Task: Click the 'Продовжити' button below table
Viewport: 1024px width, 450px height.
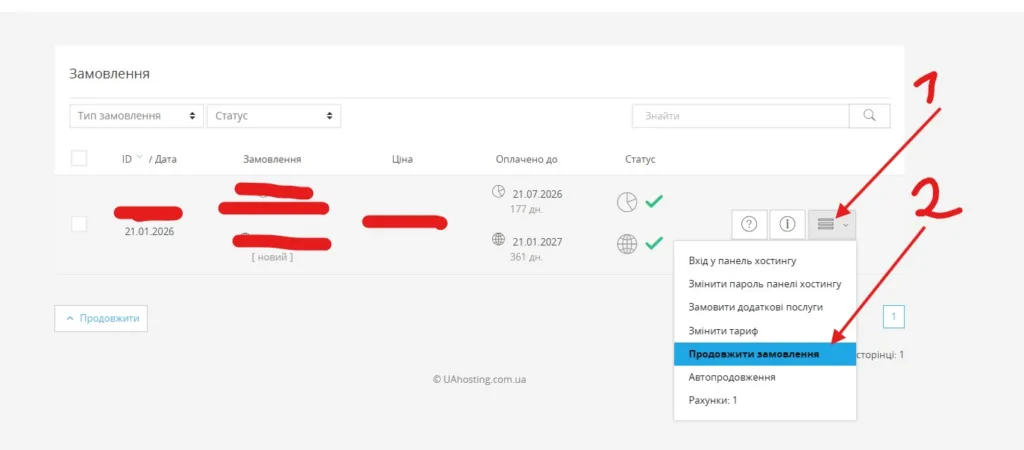Action: [101, 319]
